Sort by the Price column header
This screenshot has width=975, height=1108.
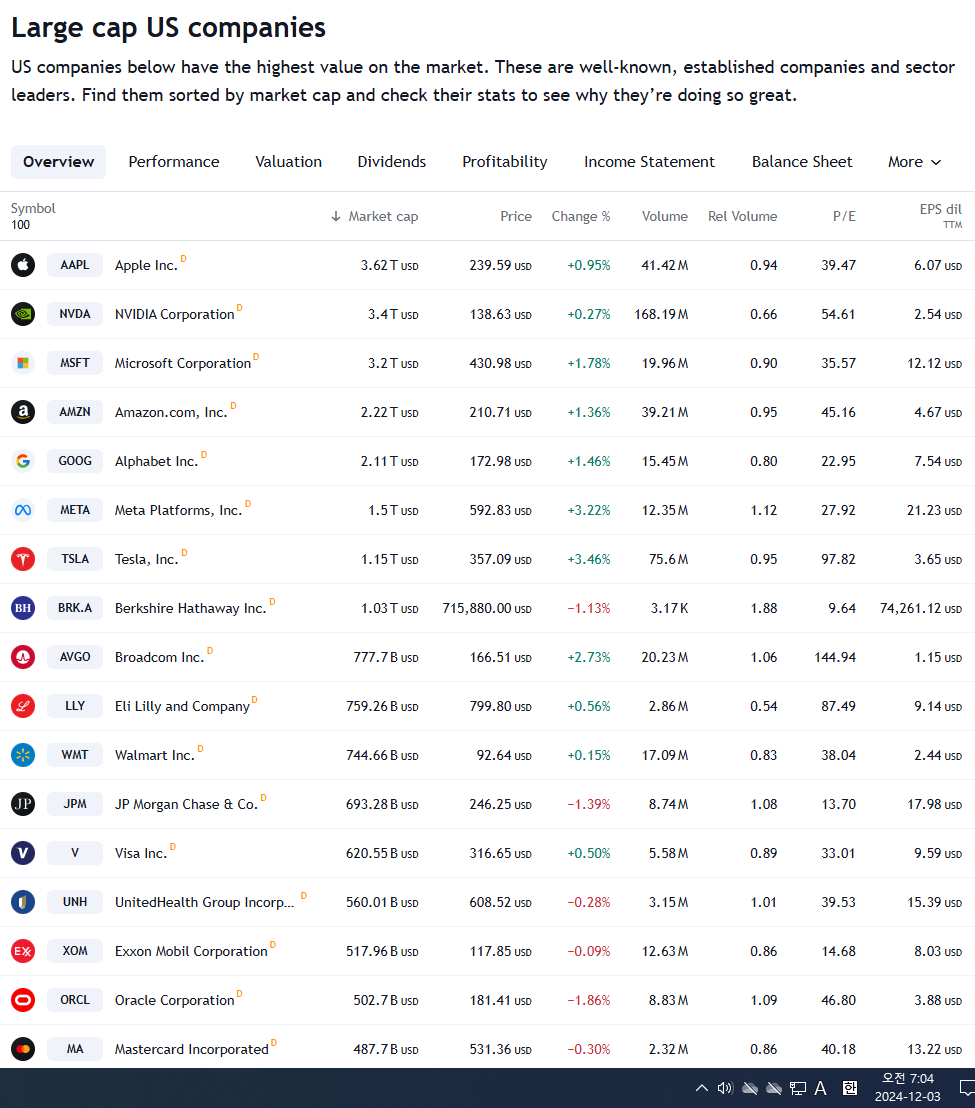point(516,216)
